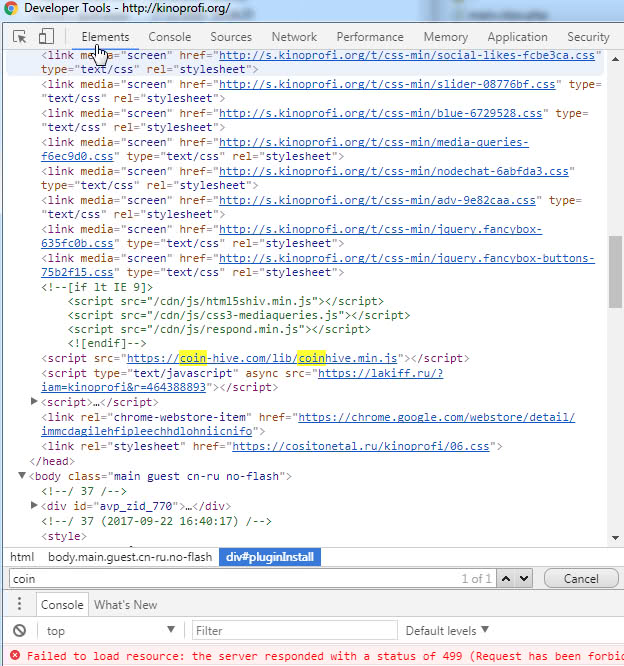Go to previous search result arrow
This screenshot has height=666, width=624.
coord(506,579)
